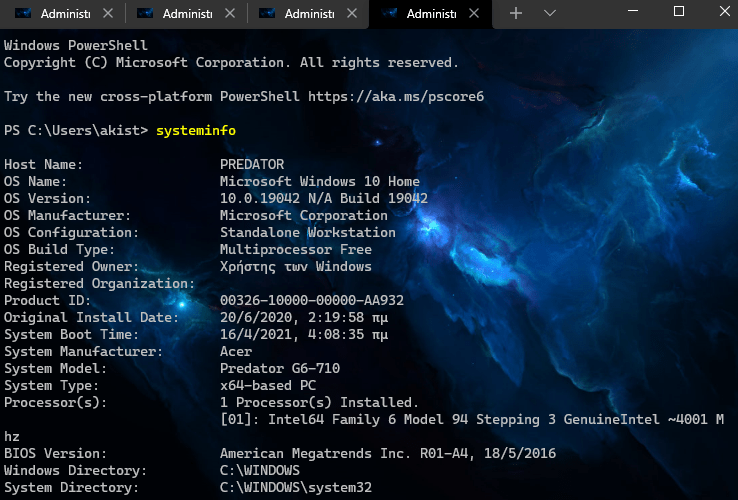
Task: Close the second Administrator tab
Action: coord(229,14)
